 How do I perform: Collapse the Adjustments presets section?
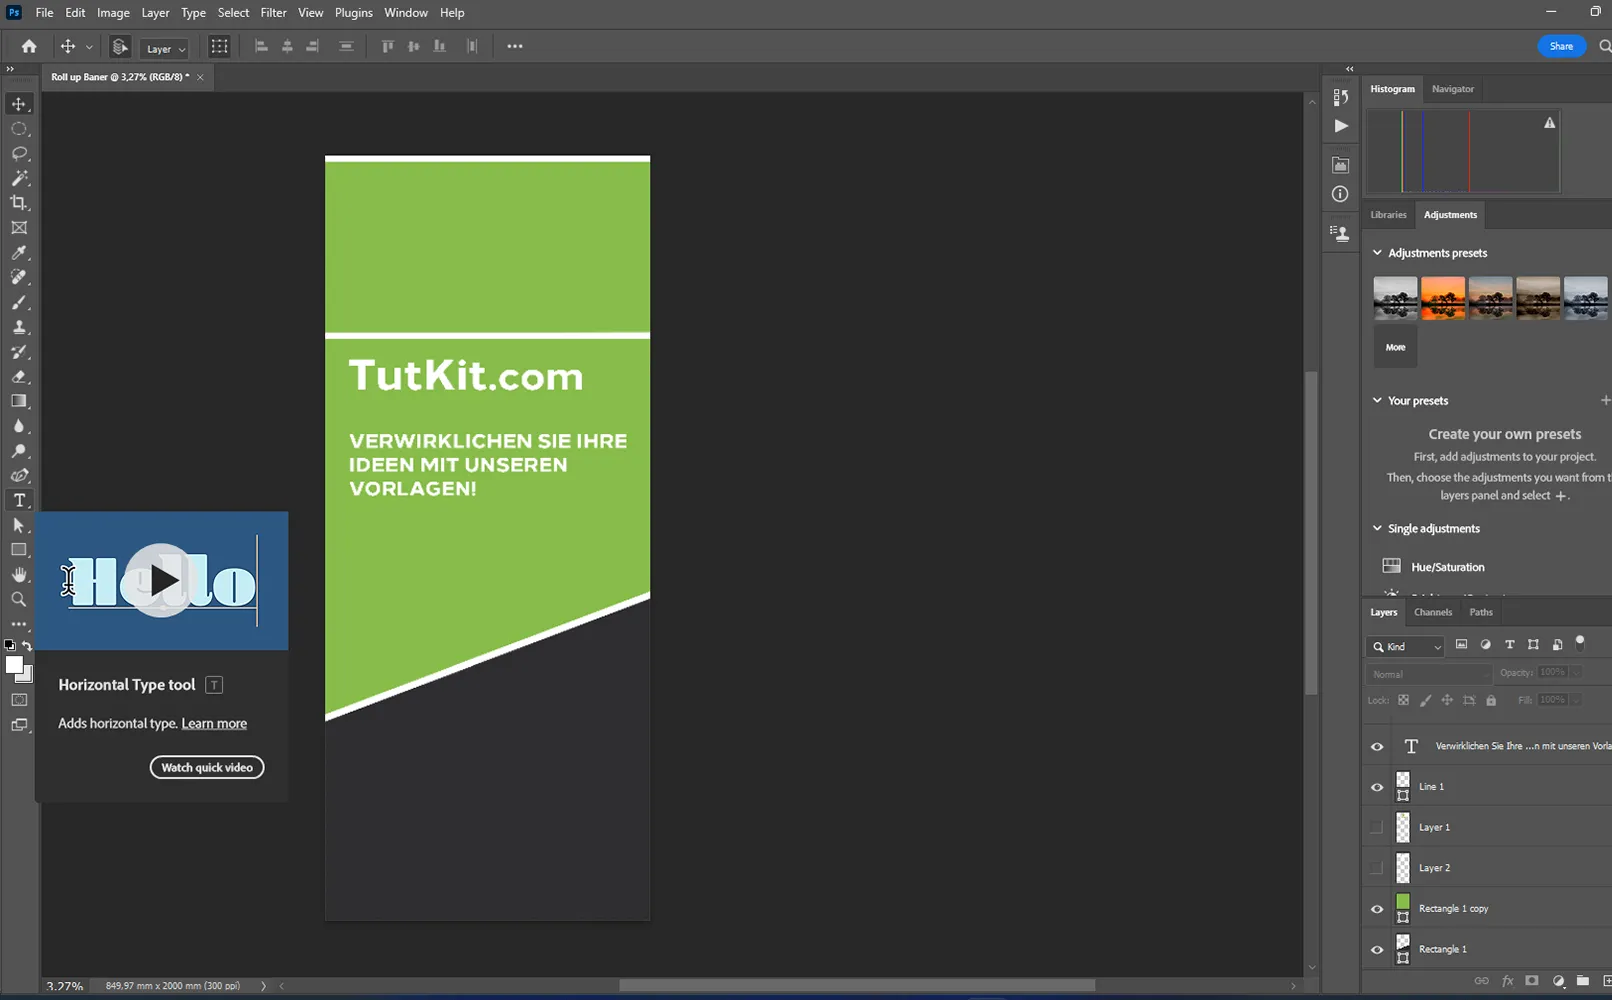pyautogui.click(x=1377, y=253)
